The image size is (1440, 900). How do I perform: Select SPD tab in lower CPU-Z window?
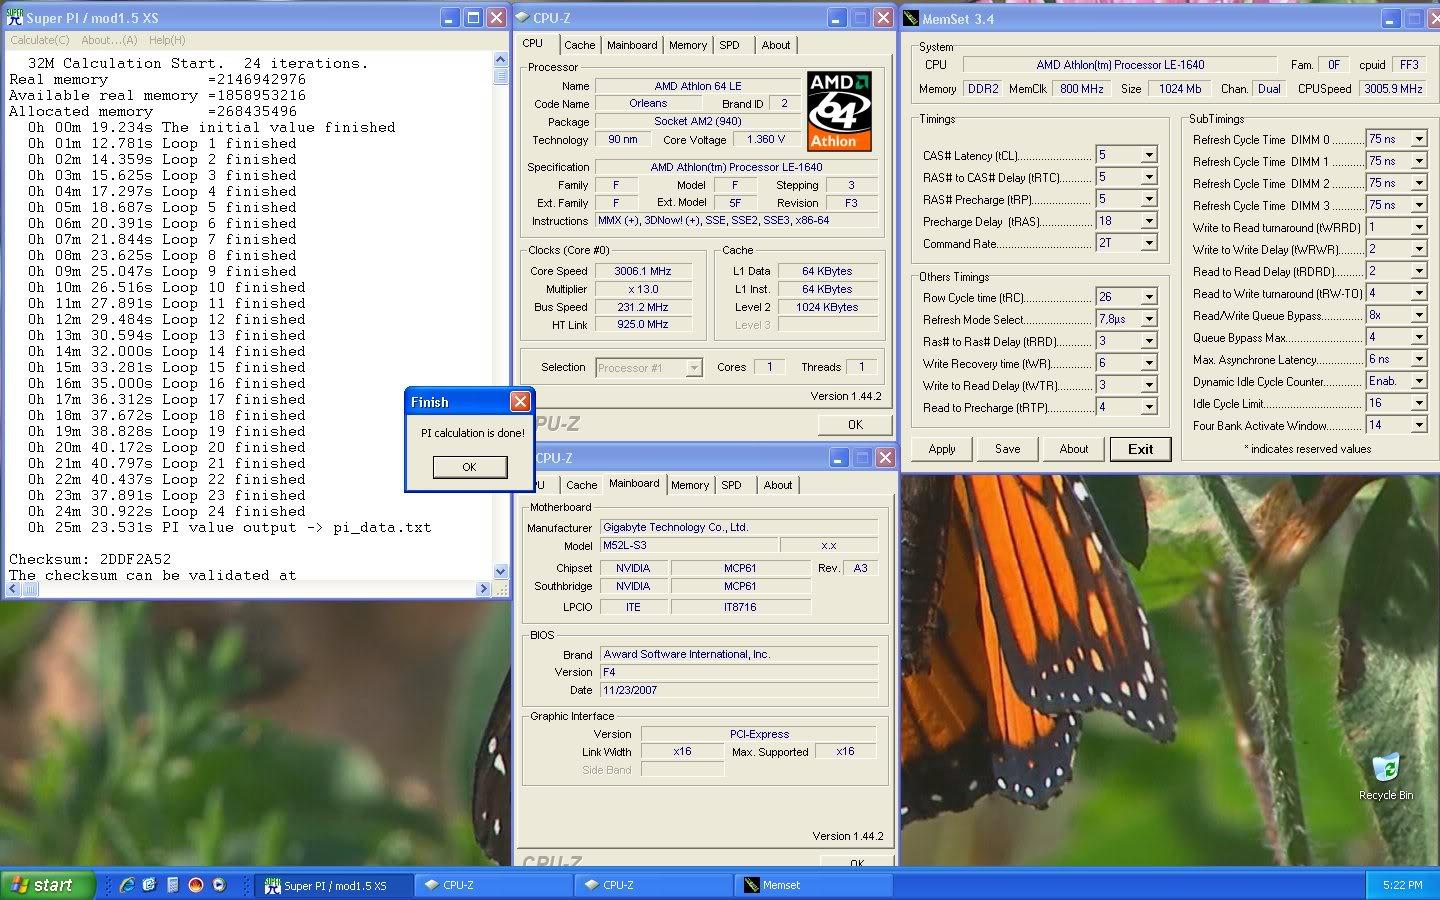pos(732,485)
